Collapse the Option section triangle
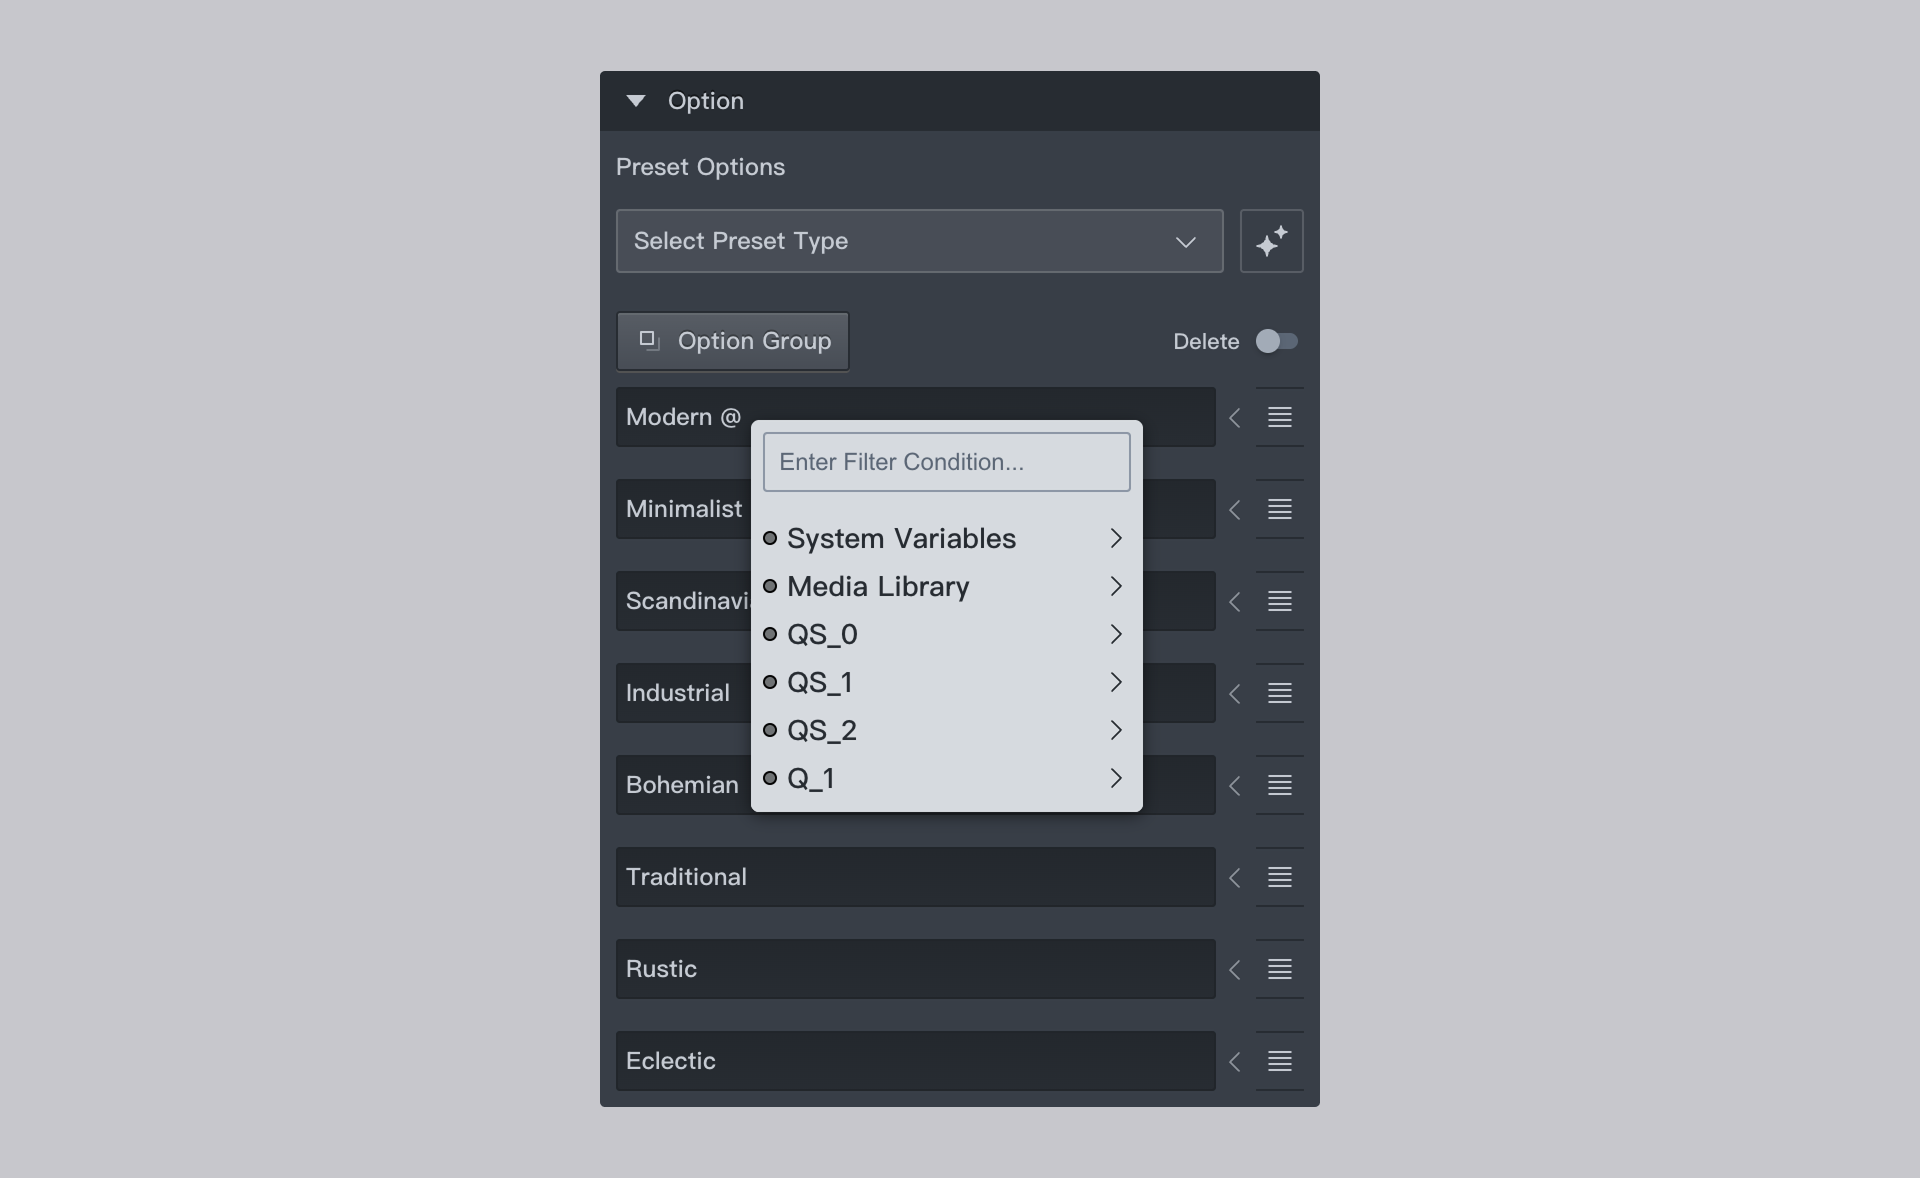The image size is (1920, 1178). 635,101
